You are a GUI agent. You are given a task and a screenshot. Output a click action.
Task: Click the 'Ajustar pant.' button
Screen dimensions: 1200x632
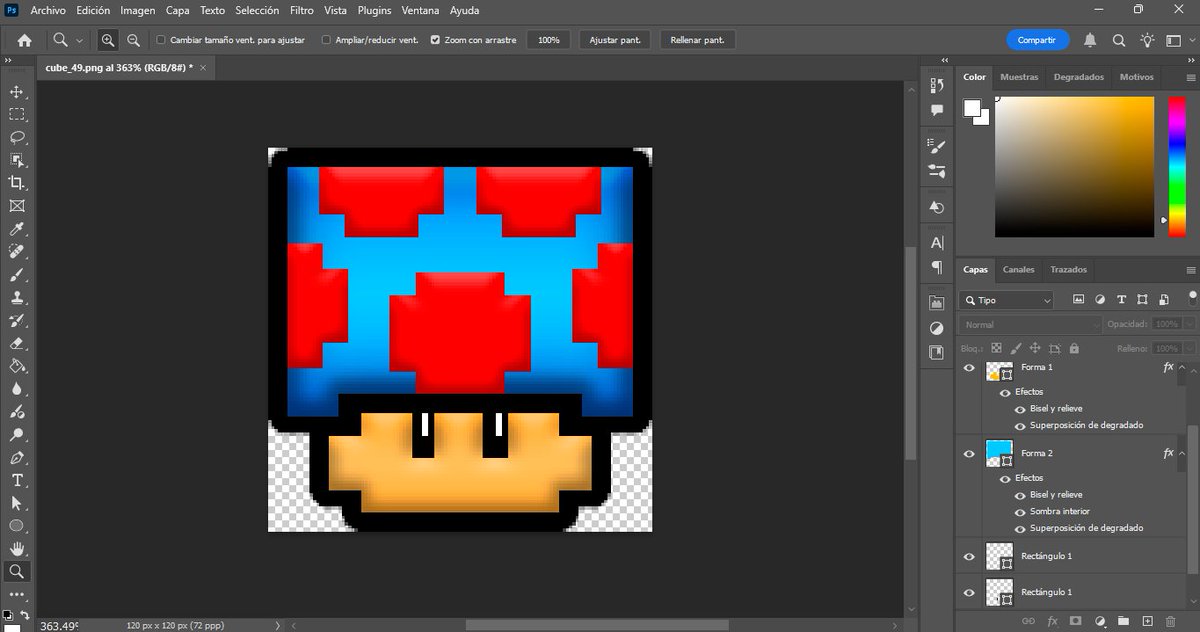coord(615,40)
